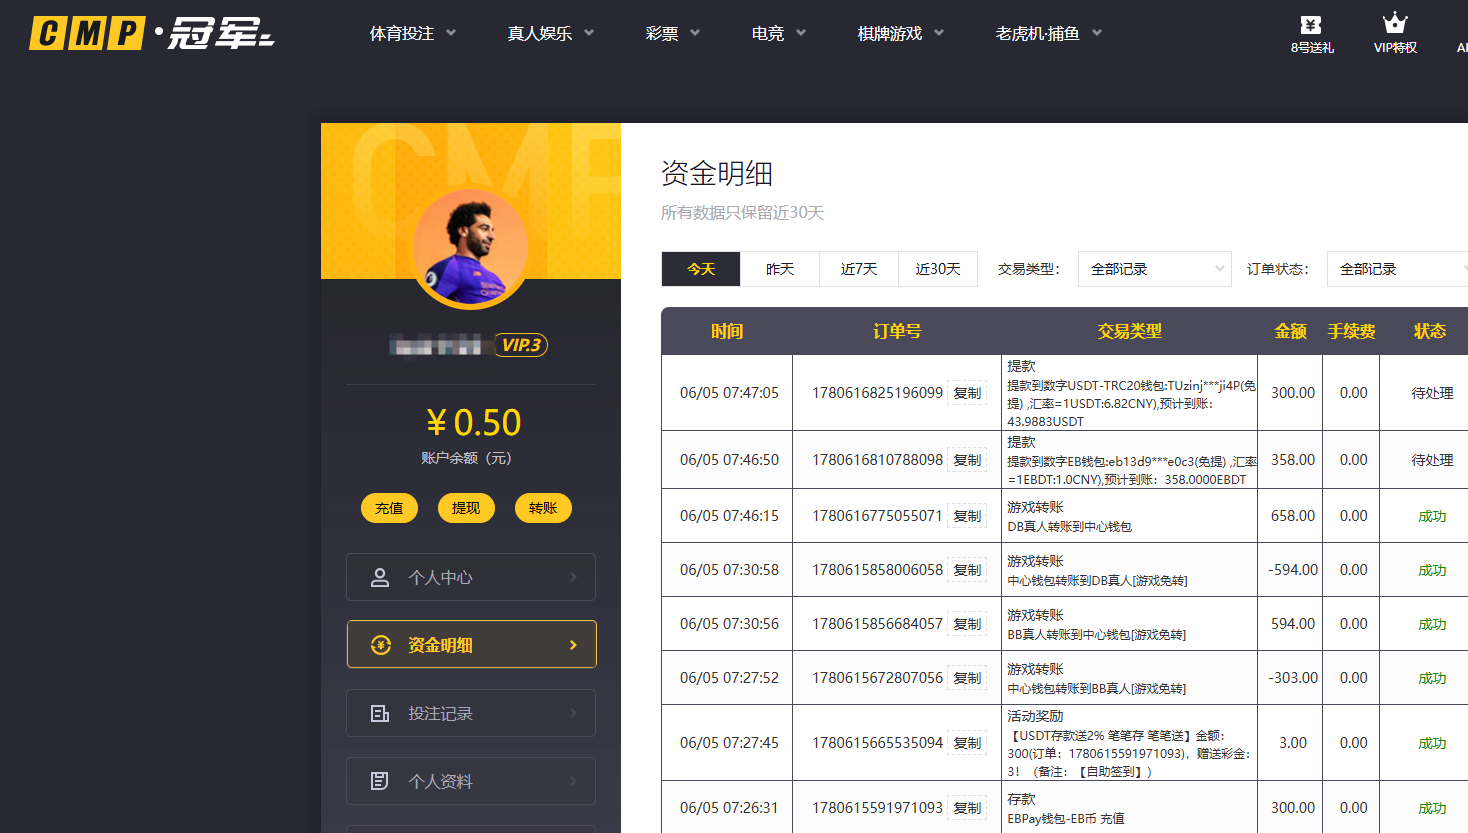
Task: Click 待处理 status of 07:47:05 row
Action: [1432, 393]
